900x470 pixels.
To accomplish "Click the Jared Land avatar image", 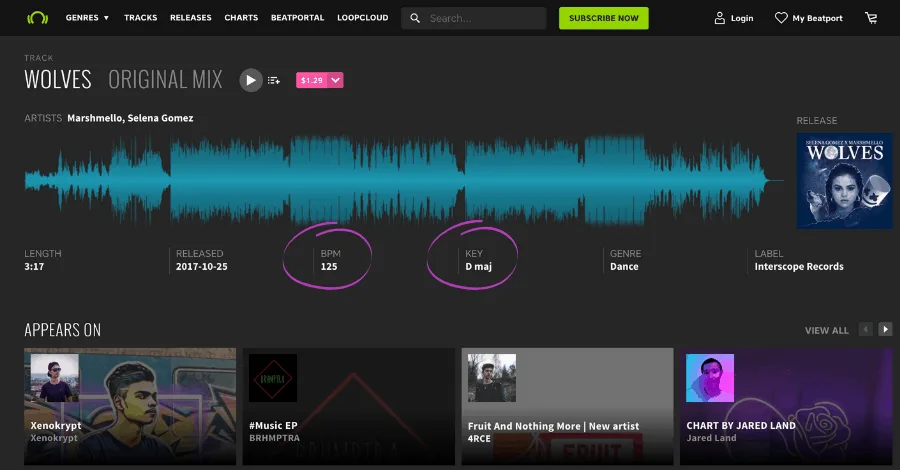I will [x=710, y=378].
